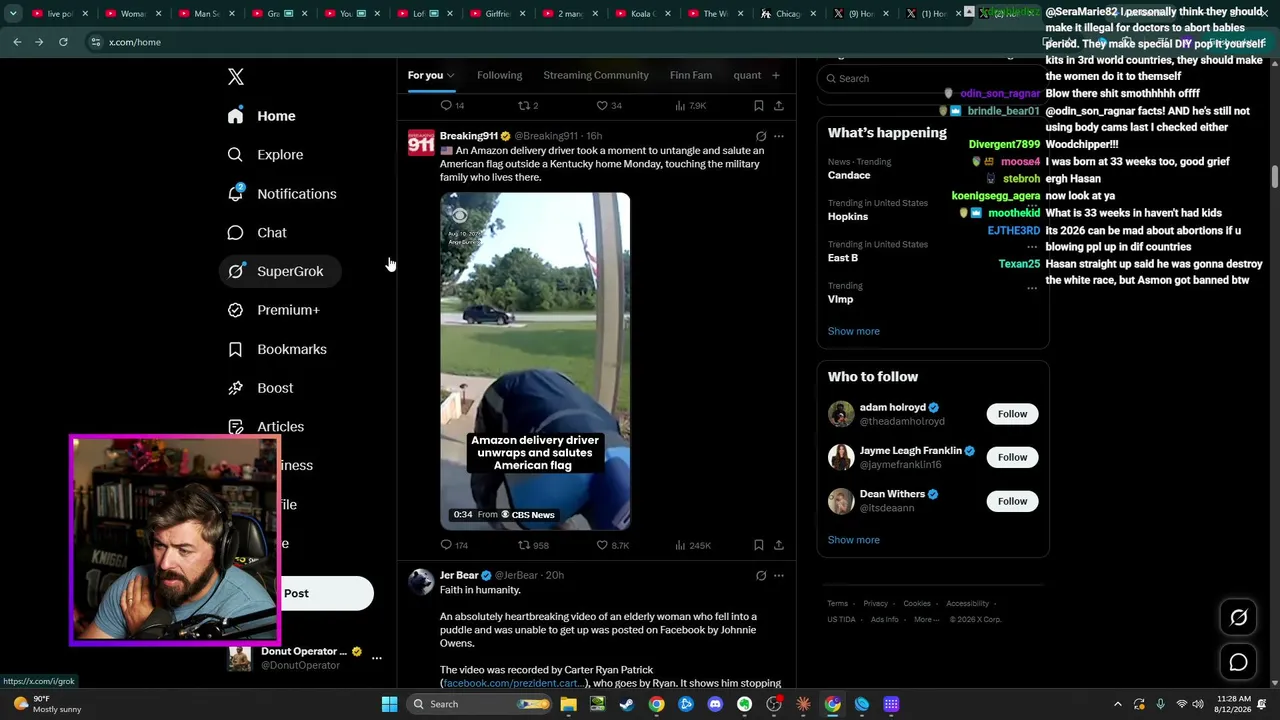Open more options on Jer Bear post

tap(779, 576)
